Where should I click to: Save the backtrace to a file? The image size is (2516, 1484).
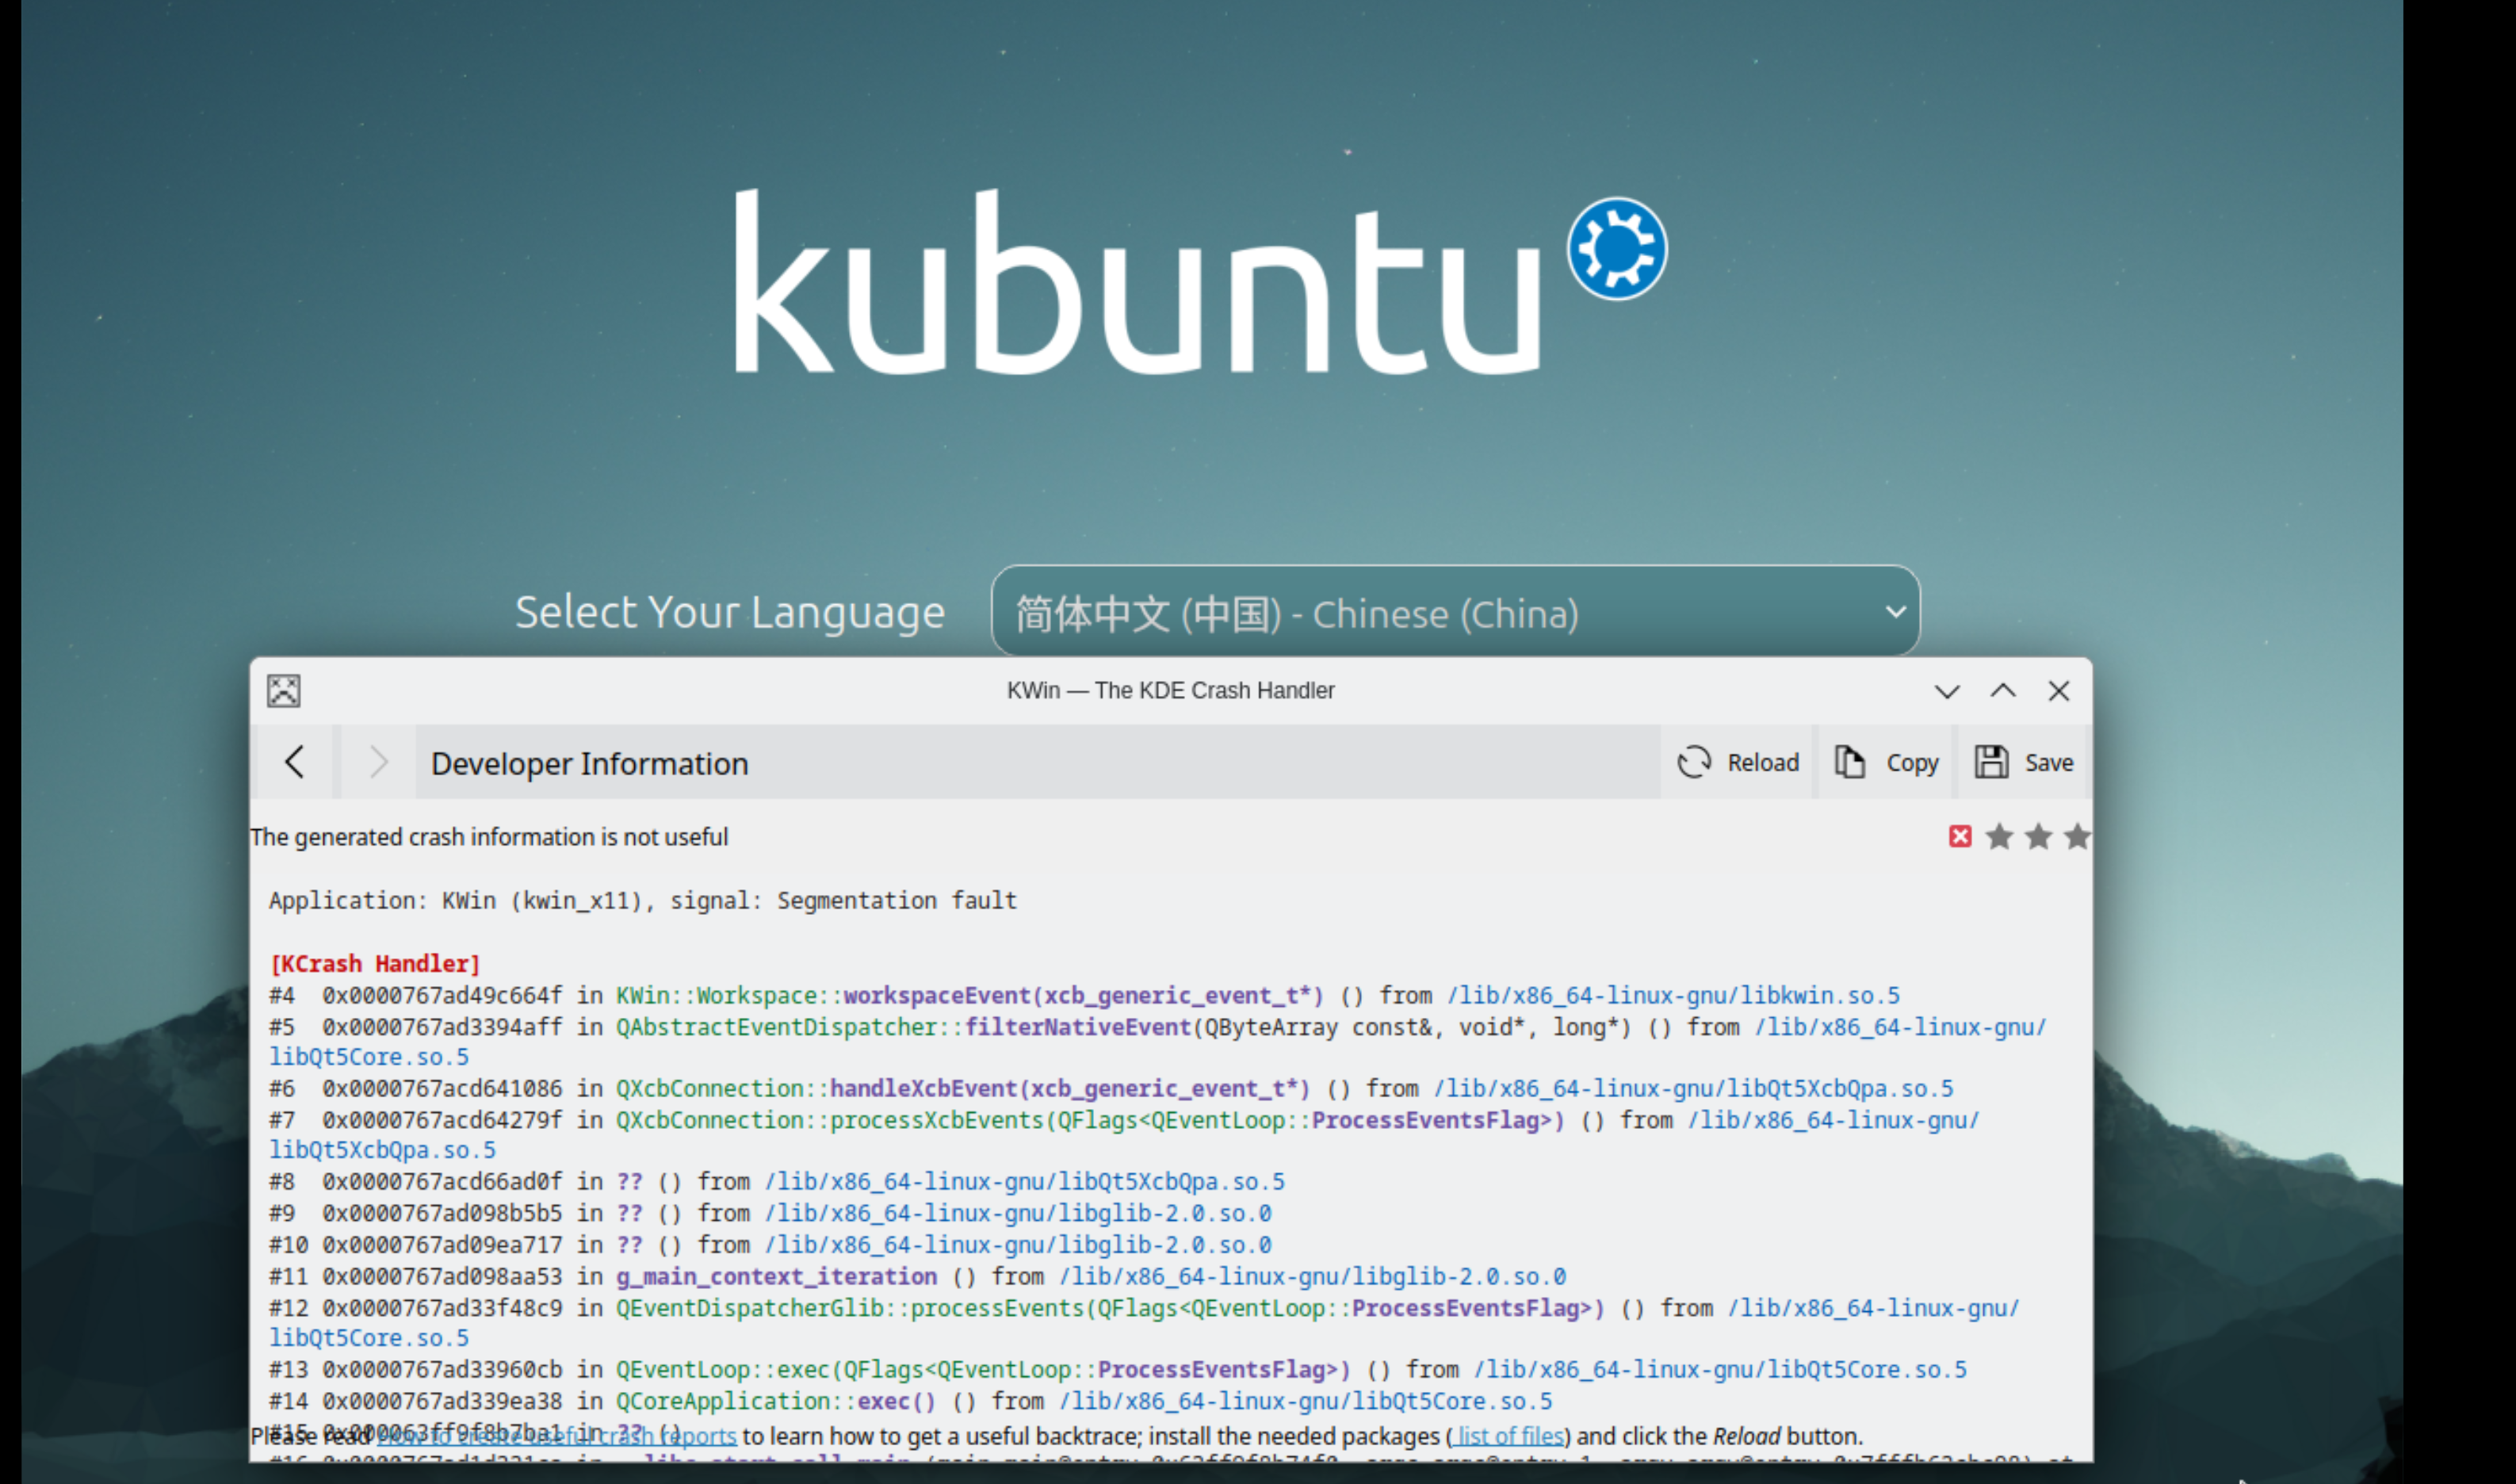click(x=2024, y=763)
